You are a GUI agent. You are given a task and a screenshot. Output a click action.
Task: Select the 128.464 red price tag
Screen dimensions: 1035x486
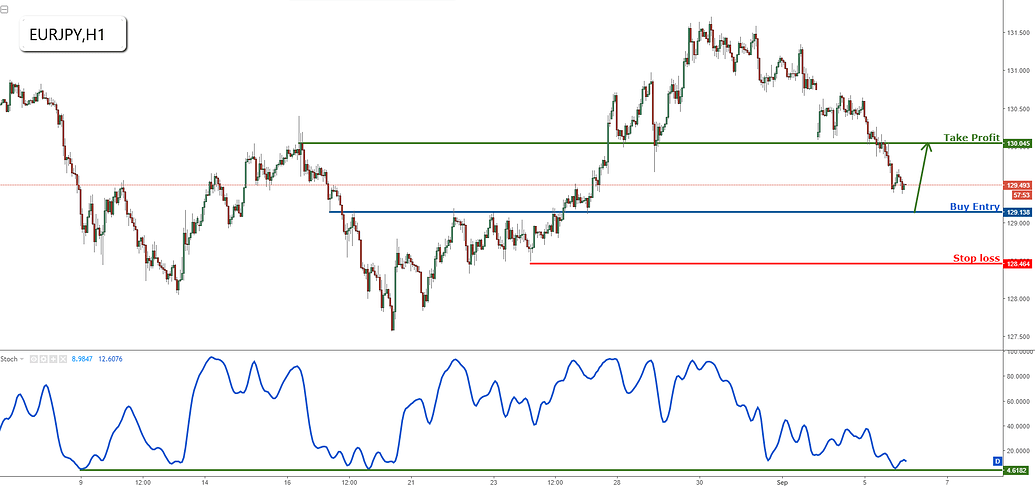[1017, 264]
